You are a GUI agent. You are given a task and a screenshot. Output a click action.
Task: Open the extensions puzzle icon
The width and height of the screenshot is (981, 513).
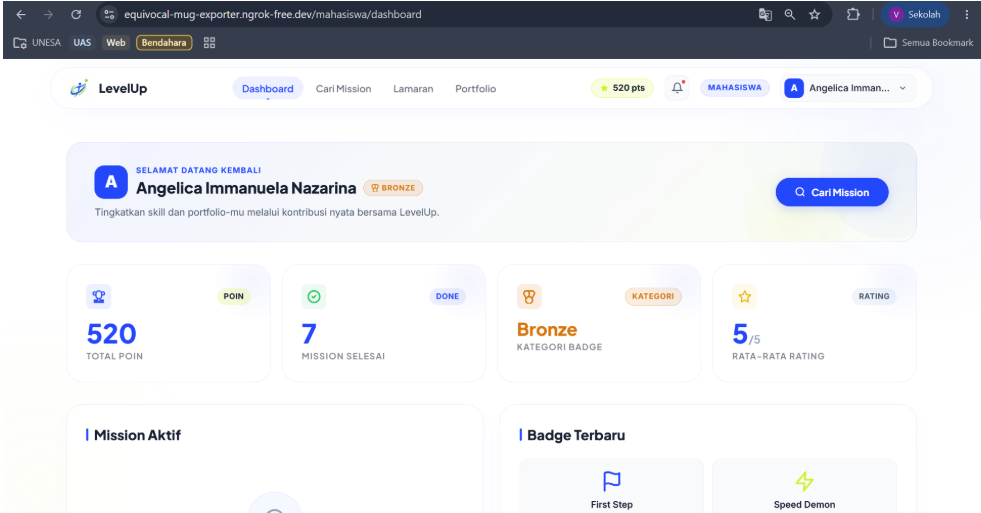853,14
